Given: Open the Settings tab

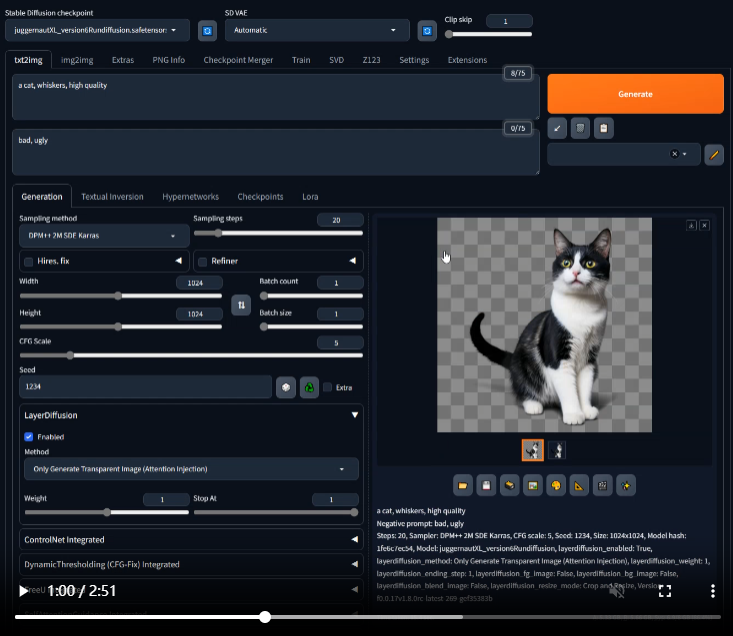Looking at the screenshot, I should 414,60.
